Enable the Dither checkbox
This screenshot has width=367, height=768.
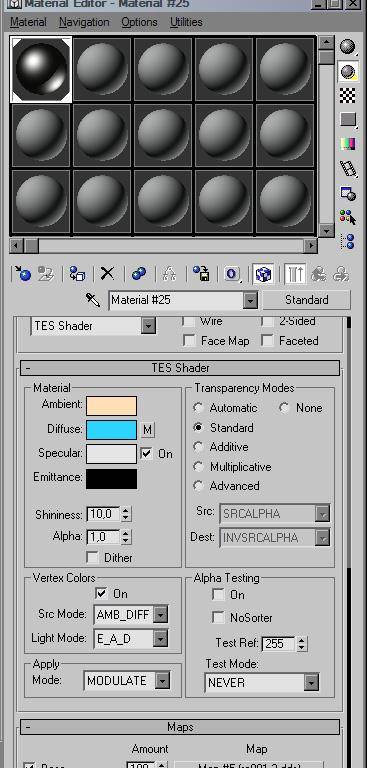pos(92,557)
